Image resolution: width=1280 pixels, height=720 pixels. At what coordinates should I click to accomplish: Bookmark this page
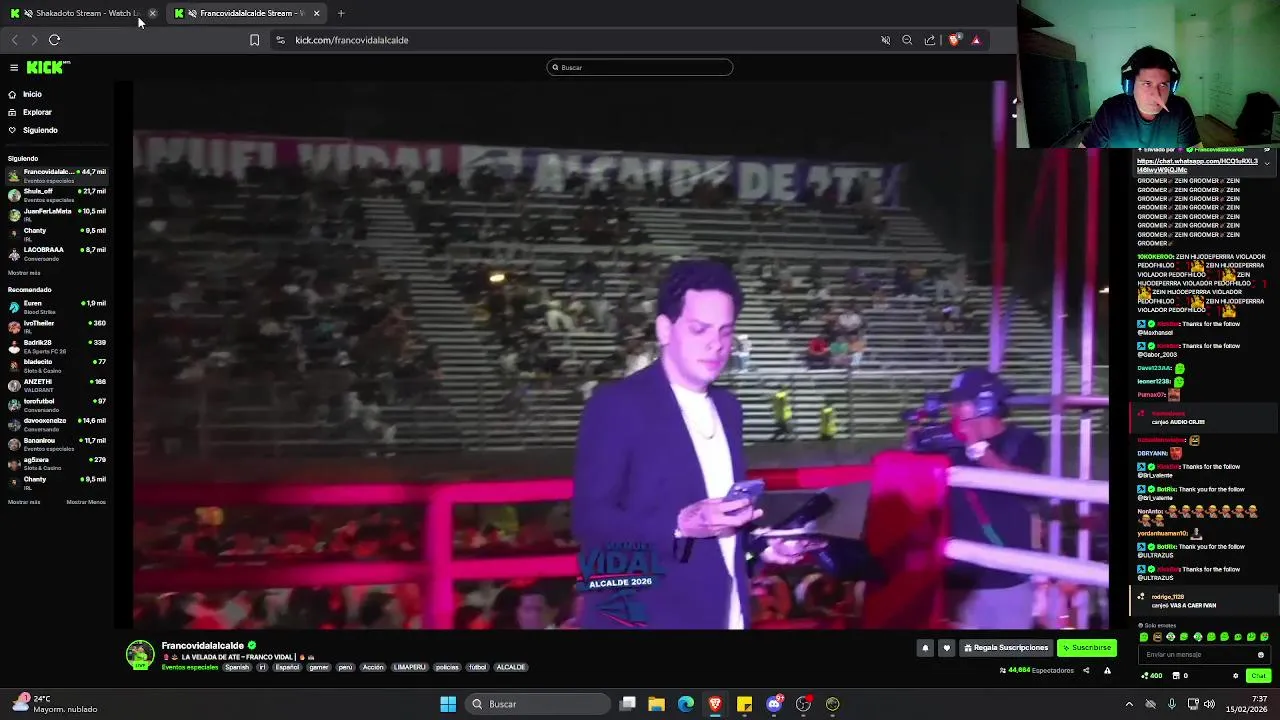254,40
